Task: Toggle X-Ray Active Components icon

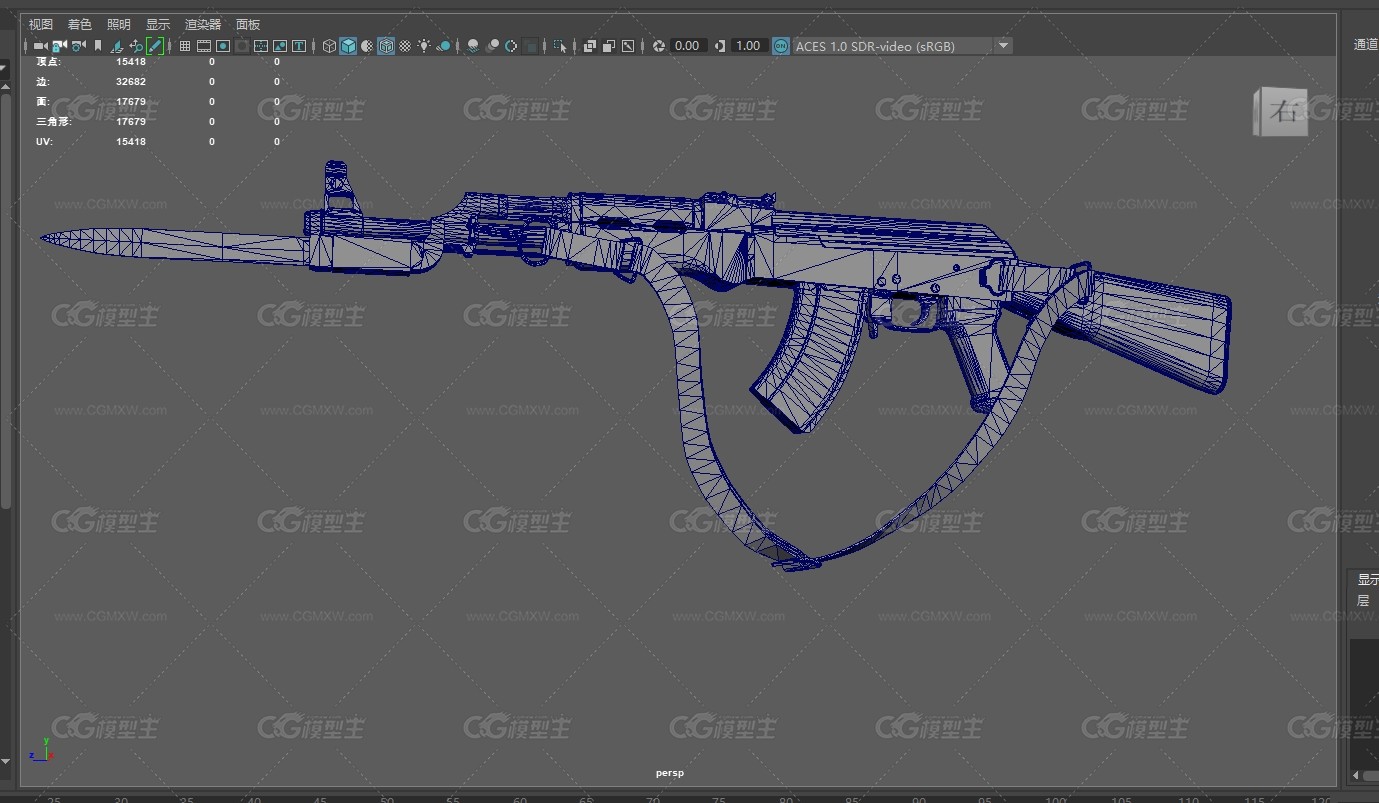Action: click(609, 46)
